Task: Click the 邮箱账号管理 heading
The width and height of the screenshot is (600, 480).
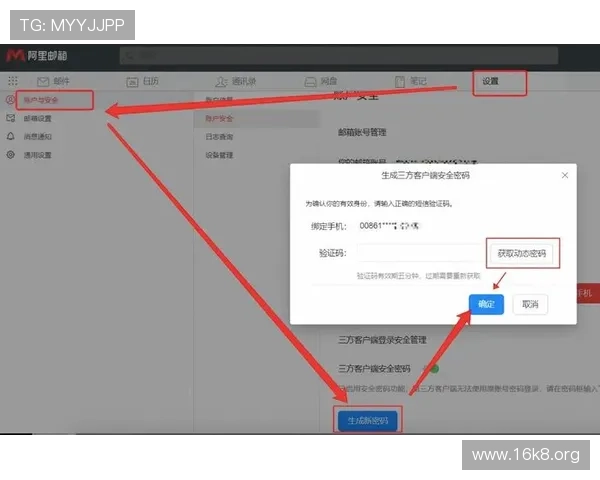Action: [x=362, y=132]
